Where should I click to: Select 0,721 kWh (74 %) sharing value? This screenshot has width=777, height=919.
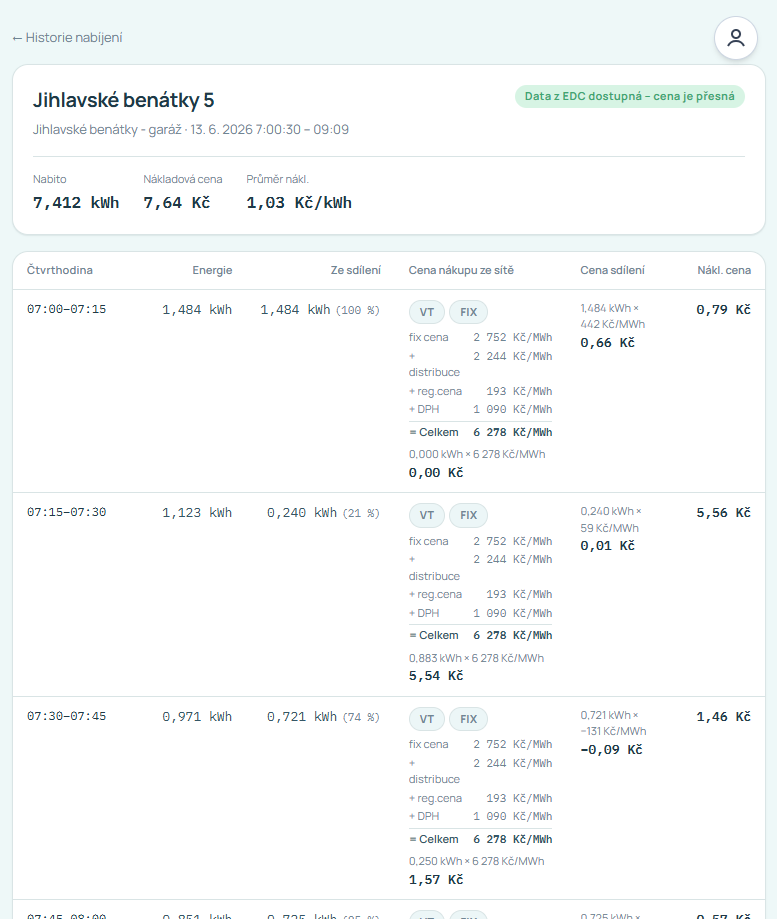click(x=323, y=717)
